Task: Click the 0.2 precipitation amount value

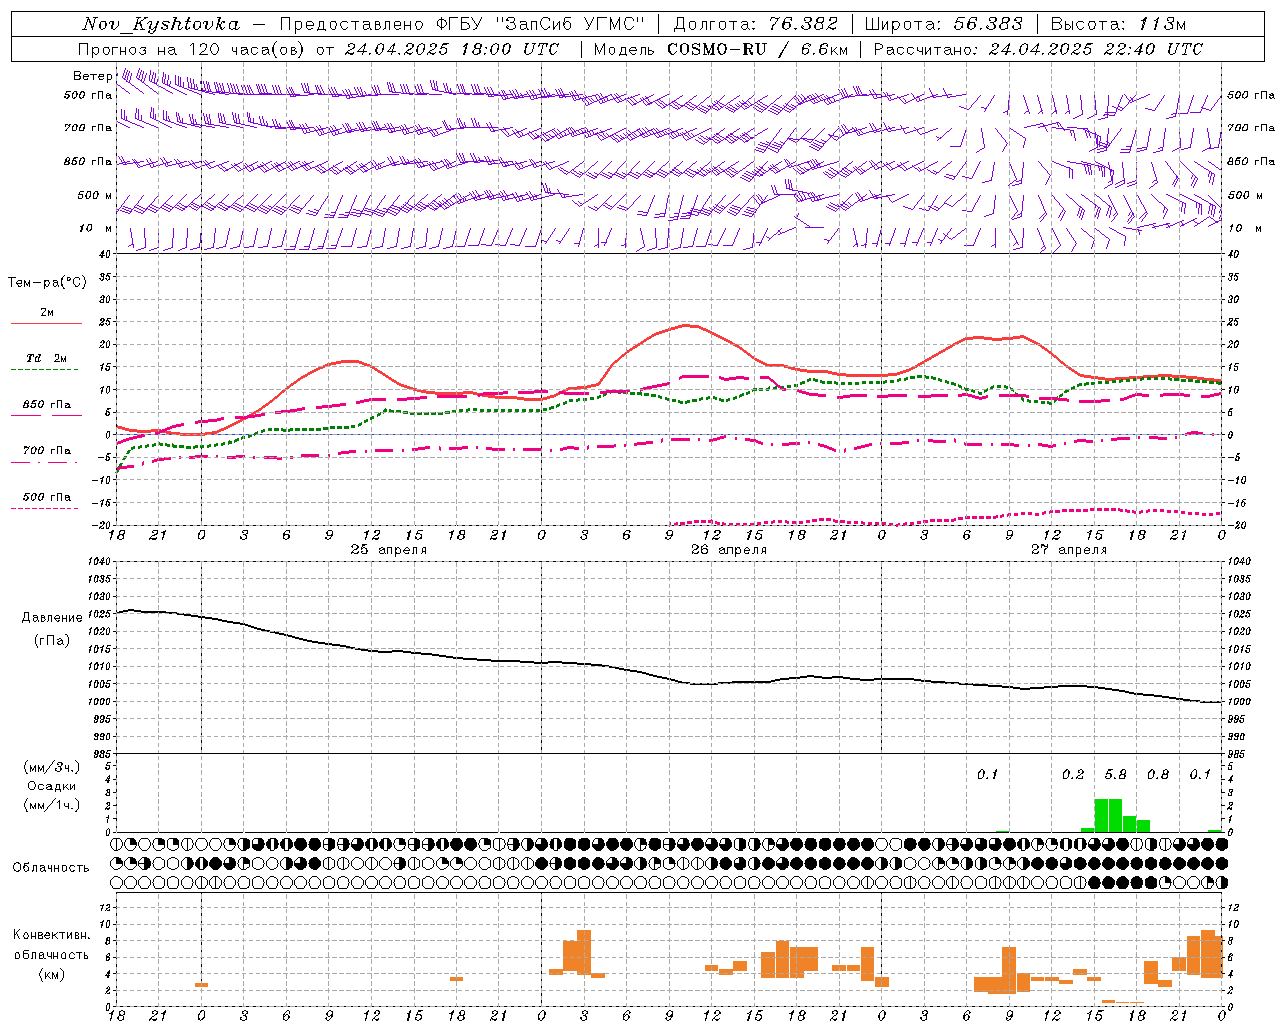Action: [1073, 775]
